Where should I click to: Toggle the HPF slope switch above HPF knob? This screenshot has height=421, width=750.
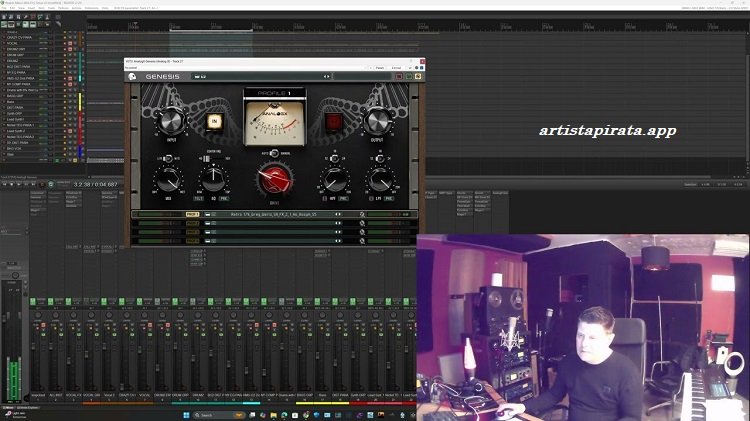click(x=334, y=158)
